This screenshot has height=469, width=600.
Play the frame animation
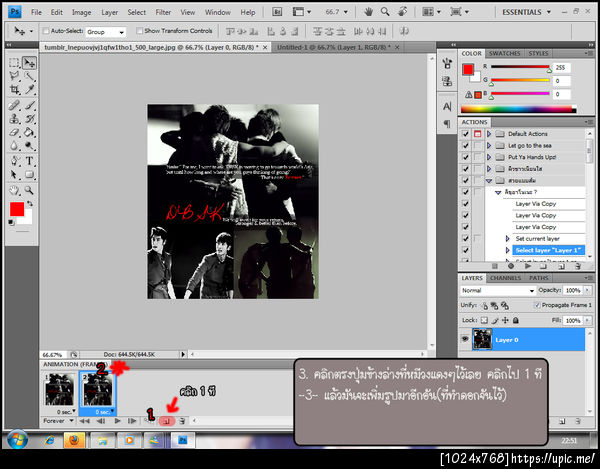tap(117, 421)
